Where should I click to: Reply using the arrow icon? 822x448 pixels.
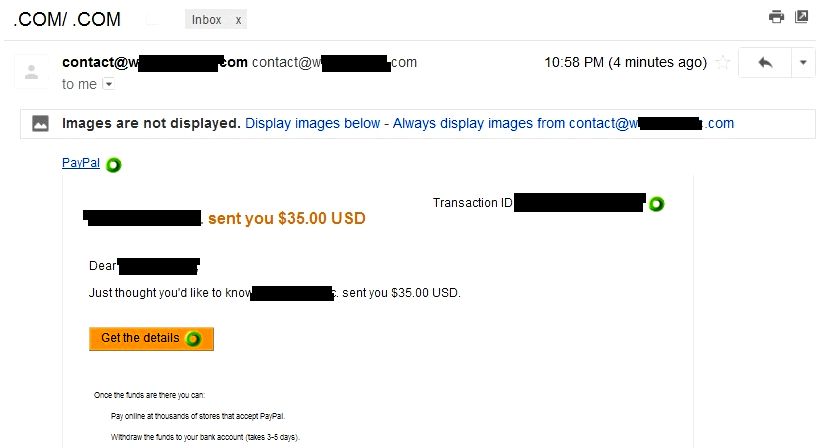(765, 63)
